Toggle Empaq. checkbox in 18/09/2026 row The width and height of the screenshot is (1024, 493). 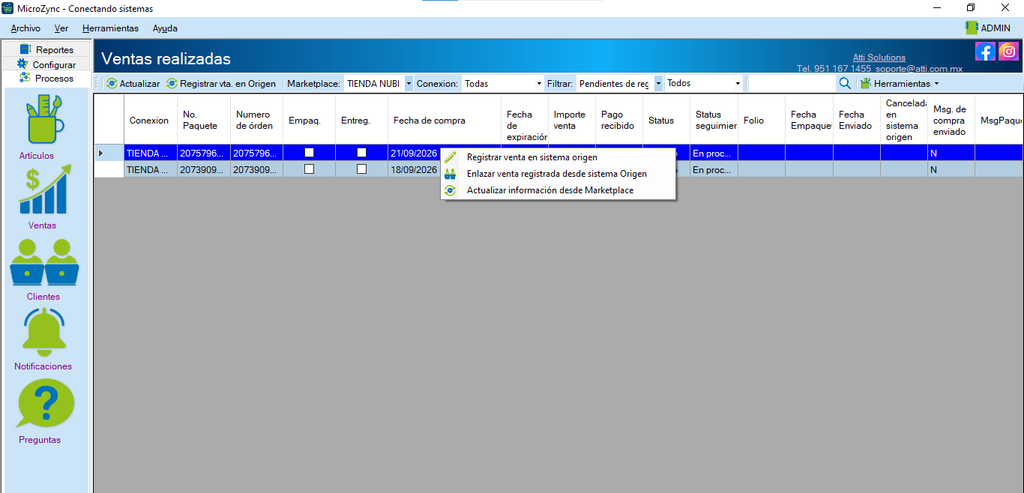(310, 168)
